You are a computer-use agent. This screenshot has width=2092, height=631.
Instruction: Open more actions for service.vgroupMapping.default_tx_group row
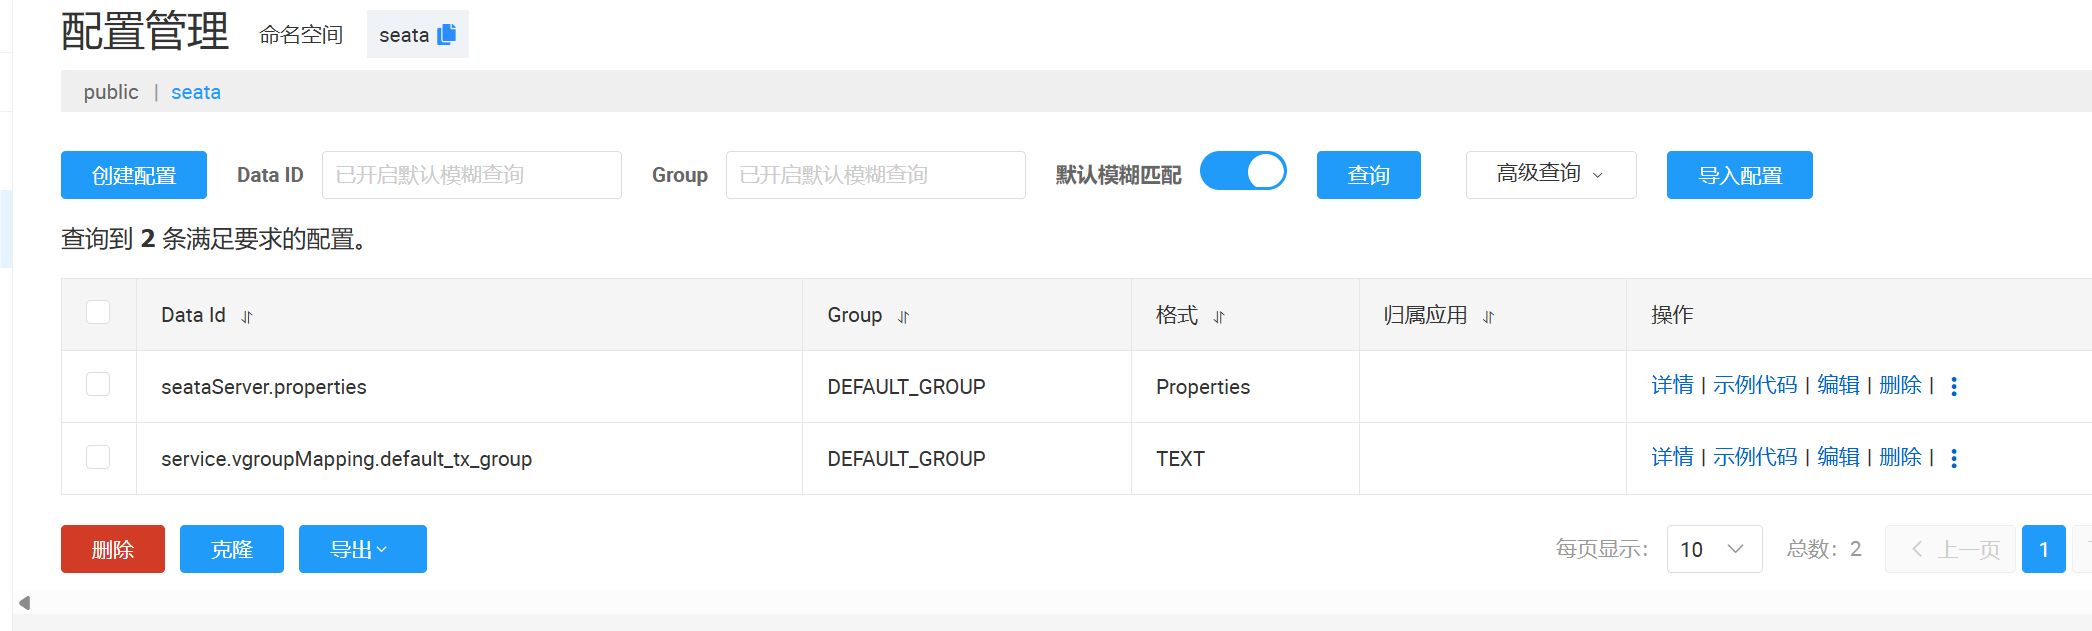pyautogui.click(x=1954, y=458)
